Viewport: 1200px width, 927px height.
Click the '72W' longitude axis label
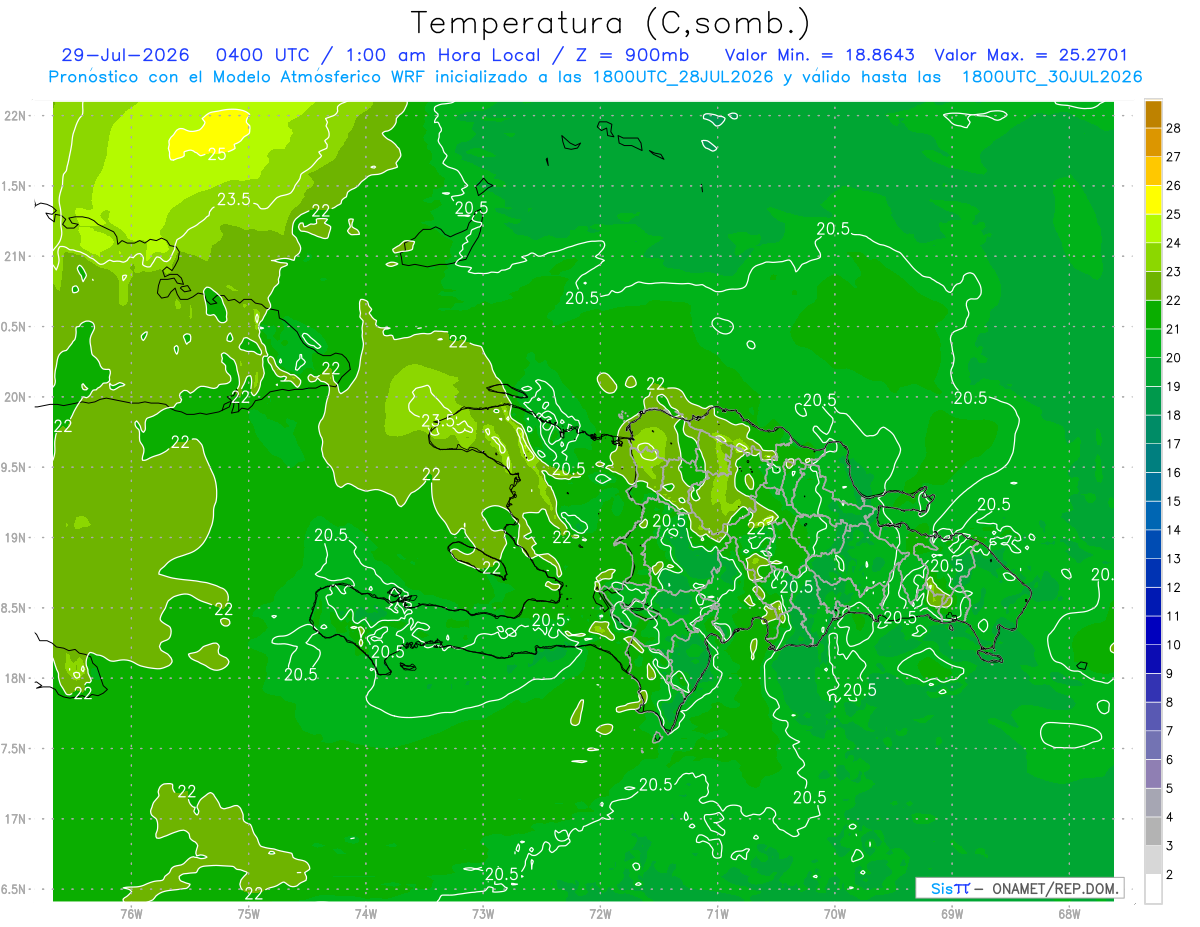point(600,913)
